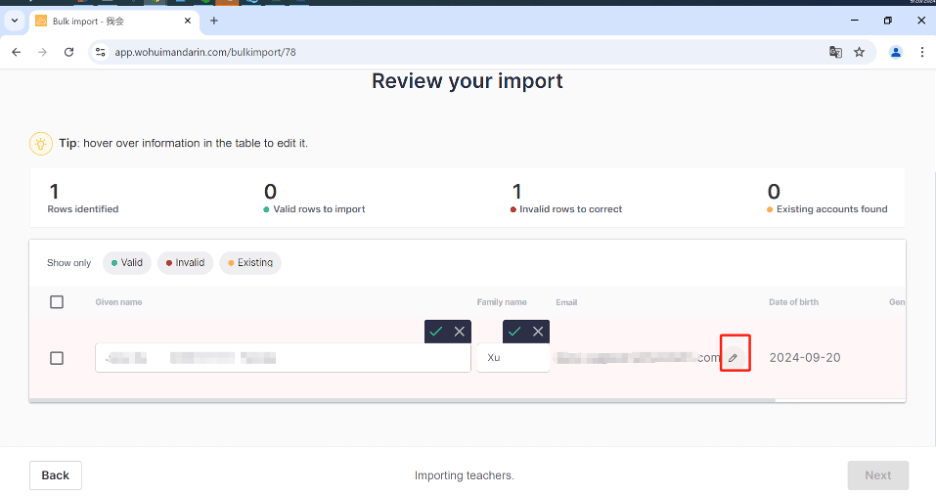Open the translate page icon
This screenshot has width=936, height=496.
835,52
